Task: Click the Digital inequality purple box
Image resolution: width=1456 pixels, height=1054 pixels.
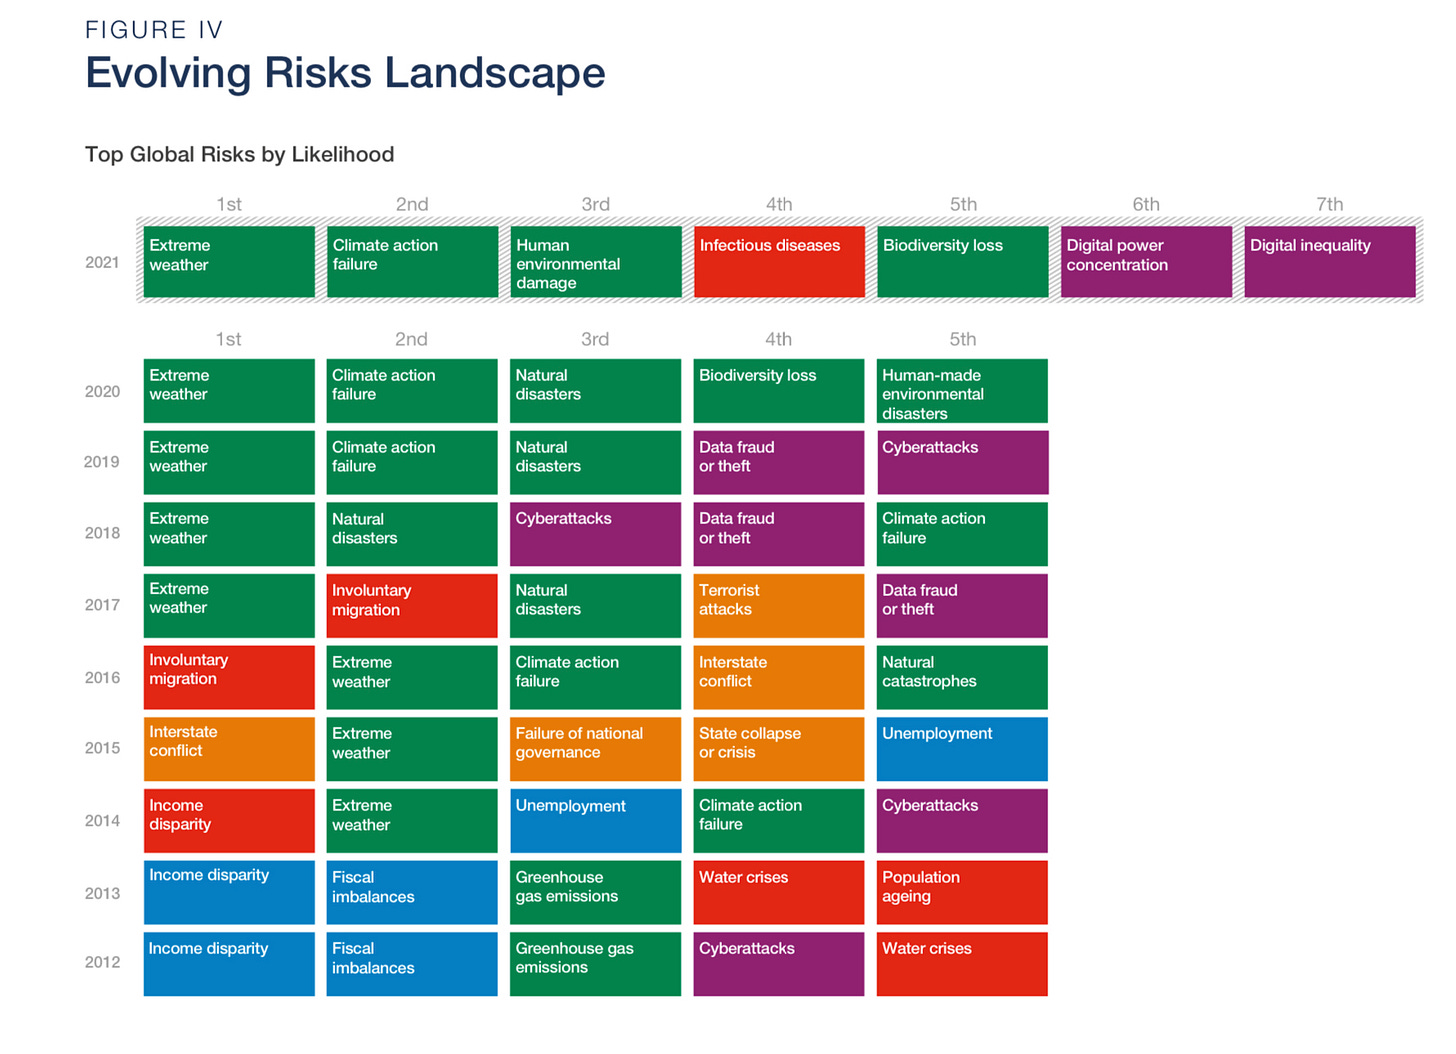Action: [1330, 262]
